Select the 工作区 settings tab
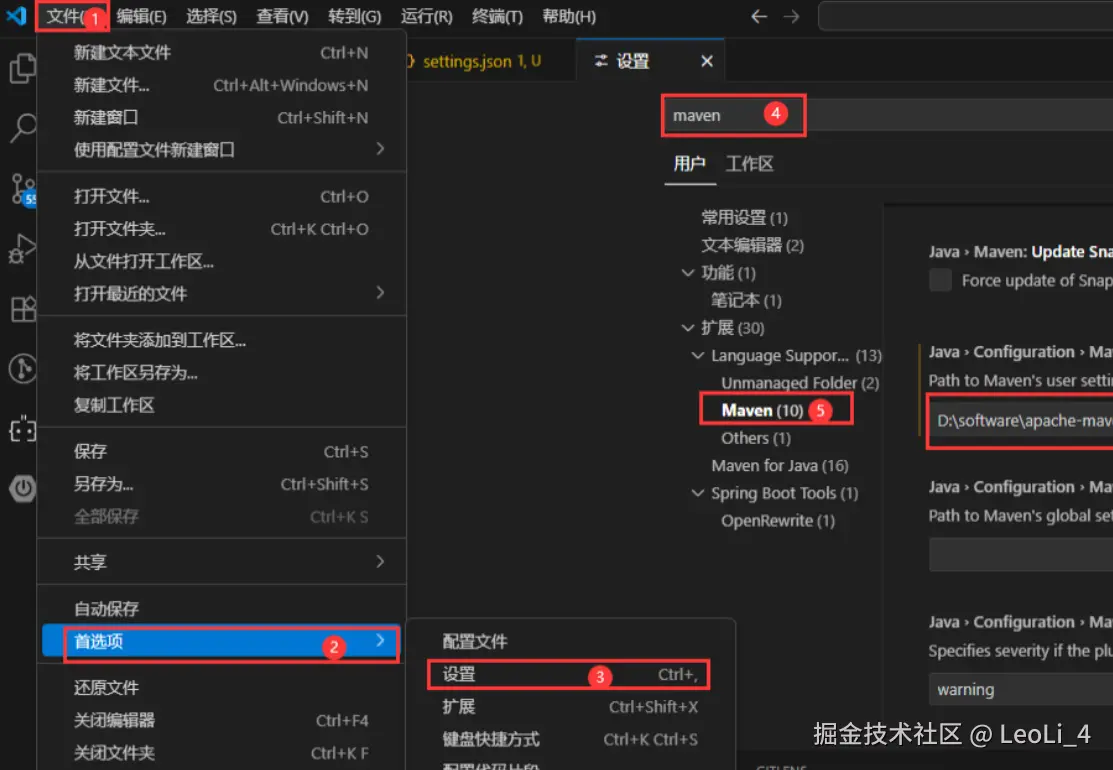Image resolution: width=1113 pixels, height=770 pixels. (749, 164)
